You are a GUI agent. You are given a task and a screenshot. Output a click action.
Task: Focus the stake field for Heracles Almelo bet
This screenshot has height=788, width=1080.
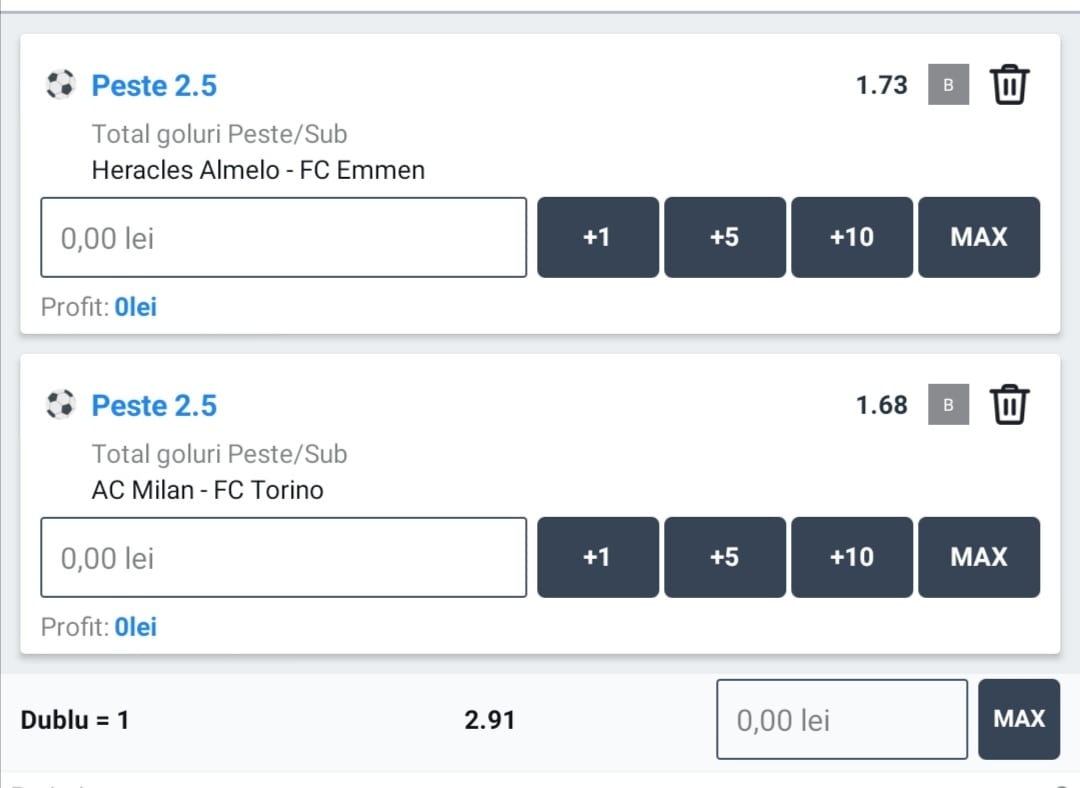click(x=284, y=238)
